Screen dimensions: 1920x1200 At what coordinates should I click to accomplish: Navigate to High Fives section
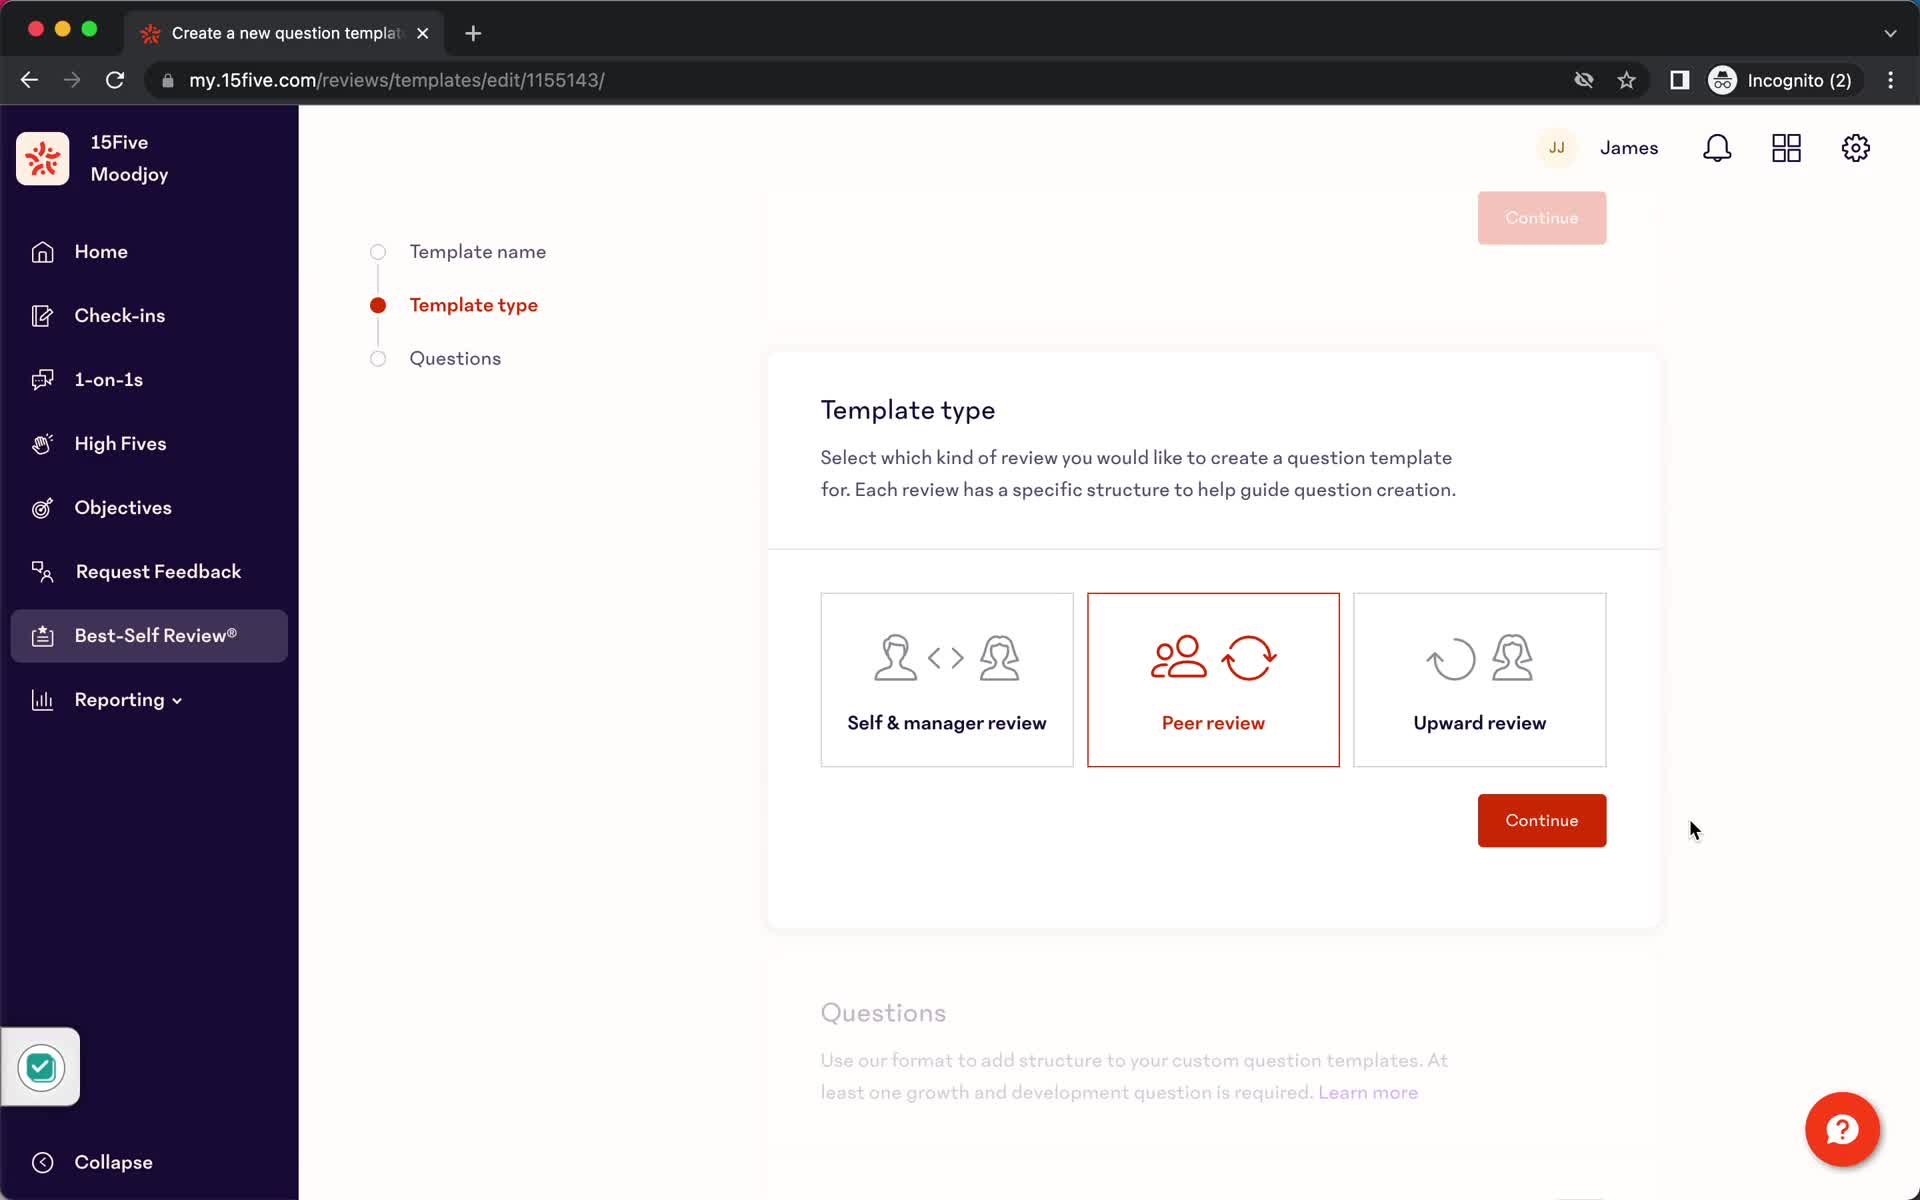[120, 442]
